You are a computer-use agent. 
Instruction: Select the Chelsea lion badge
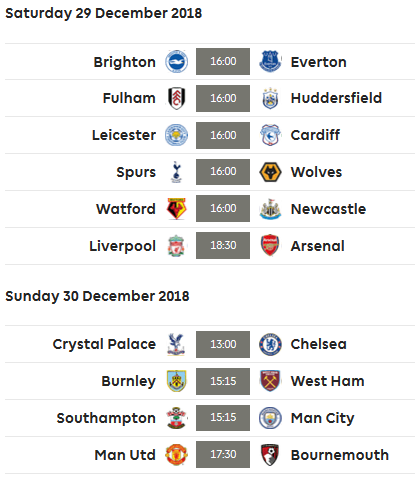(270, 344)
